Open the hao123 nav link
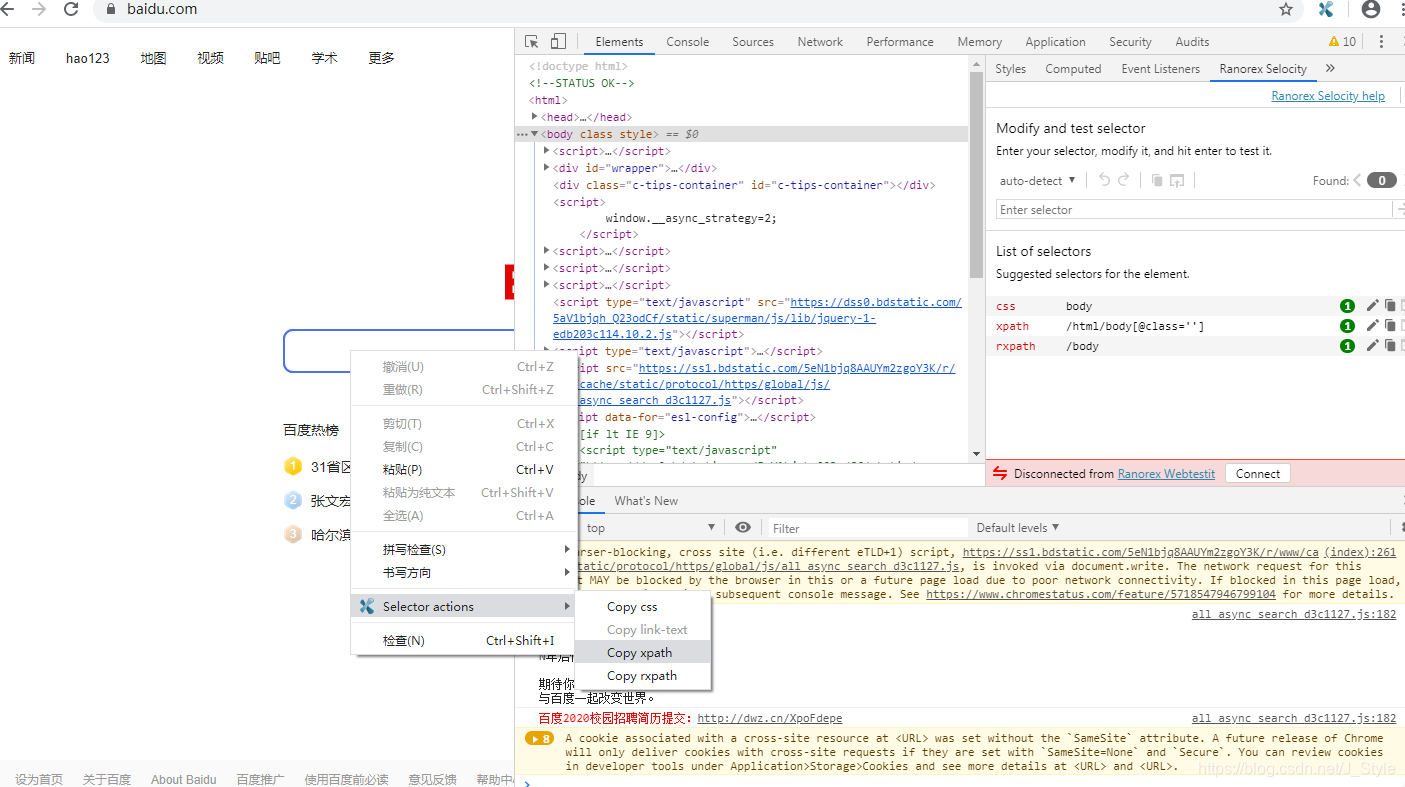Image resolution: width=1405 pixels, height=787 pixels. [x=88, y=58]
